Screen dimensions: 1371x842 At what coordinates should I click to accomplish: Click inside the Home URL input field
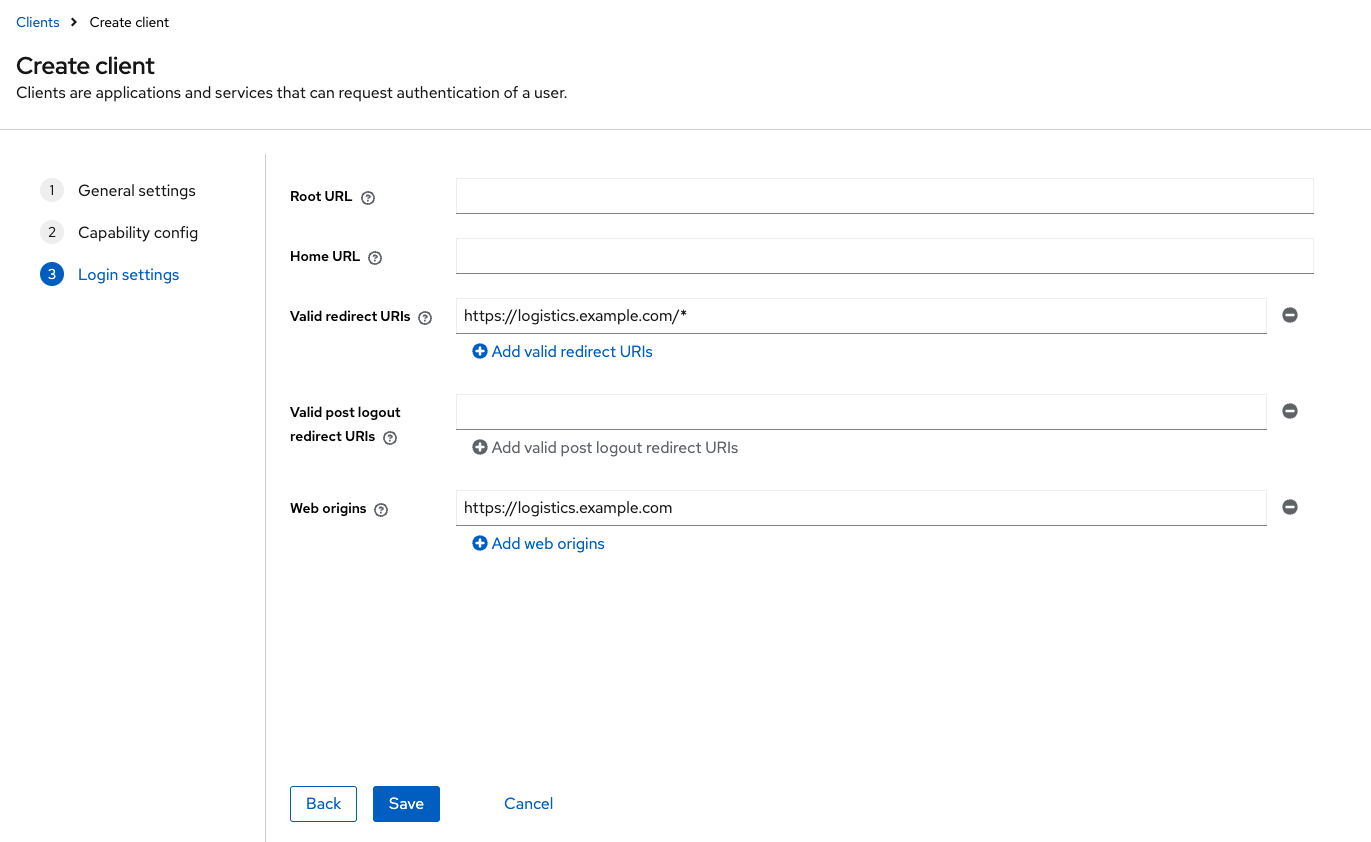[884, 255]
